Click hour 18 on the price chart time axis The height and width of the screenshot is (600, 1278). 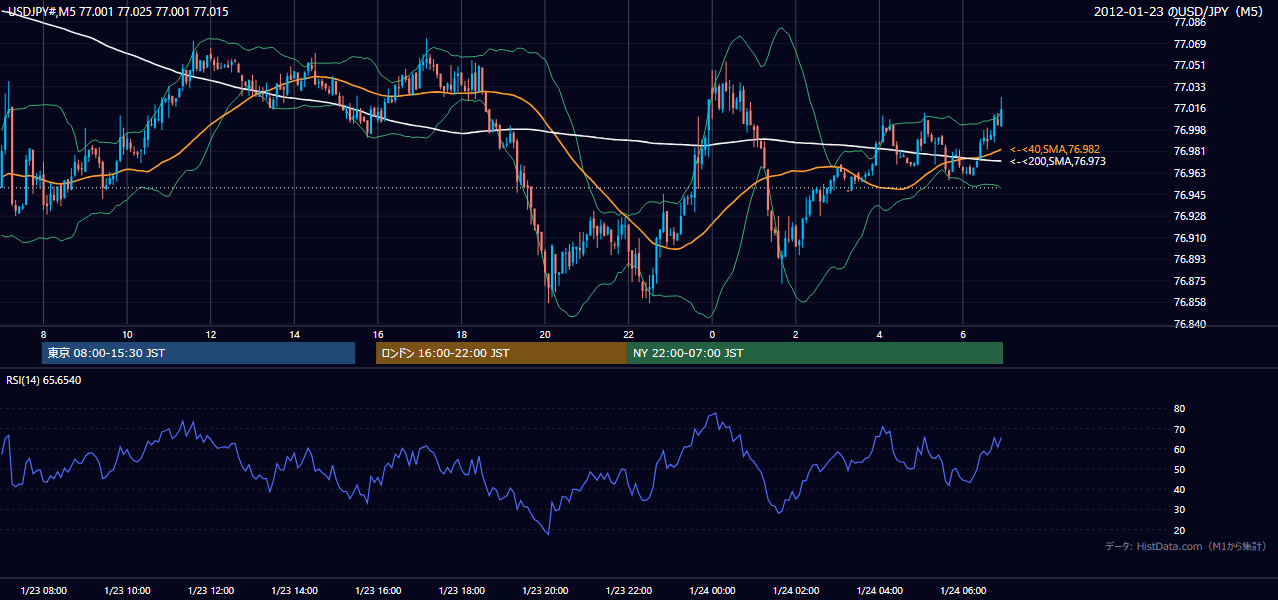(461, 334)
